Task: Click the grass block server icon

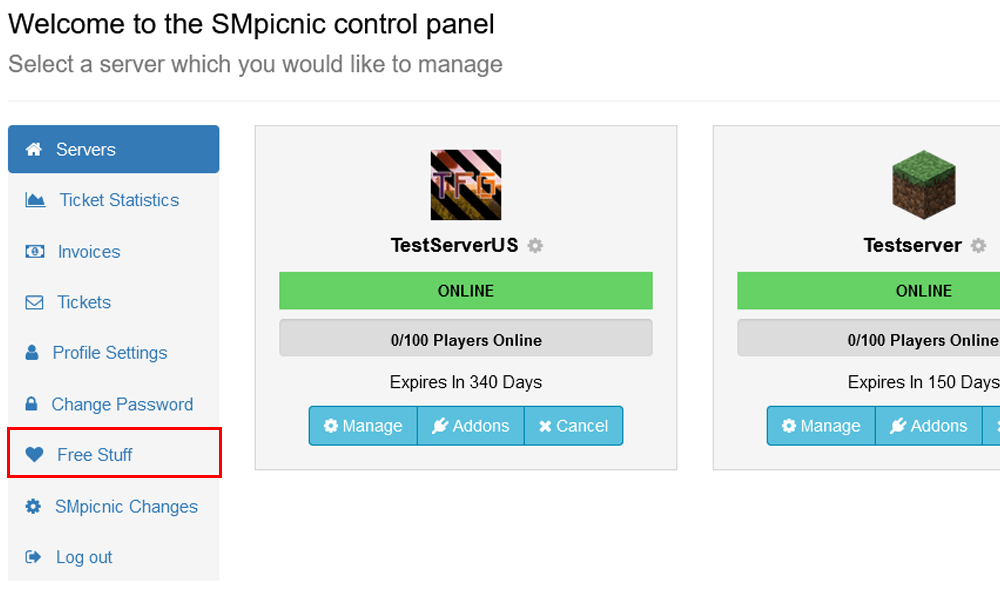Action: [x=923, y=185]
